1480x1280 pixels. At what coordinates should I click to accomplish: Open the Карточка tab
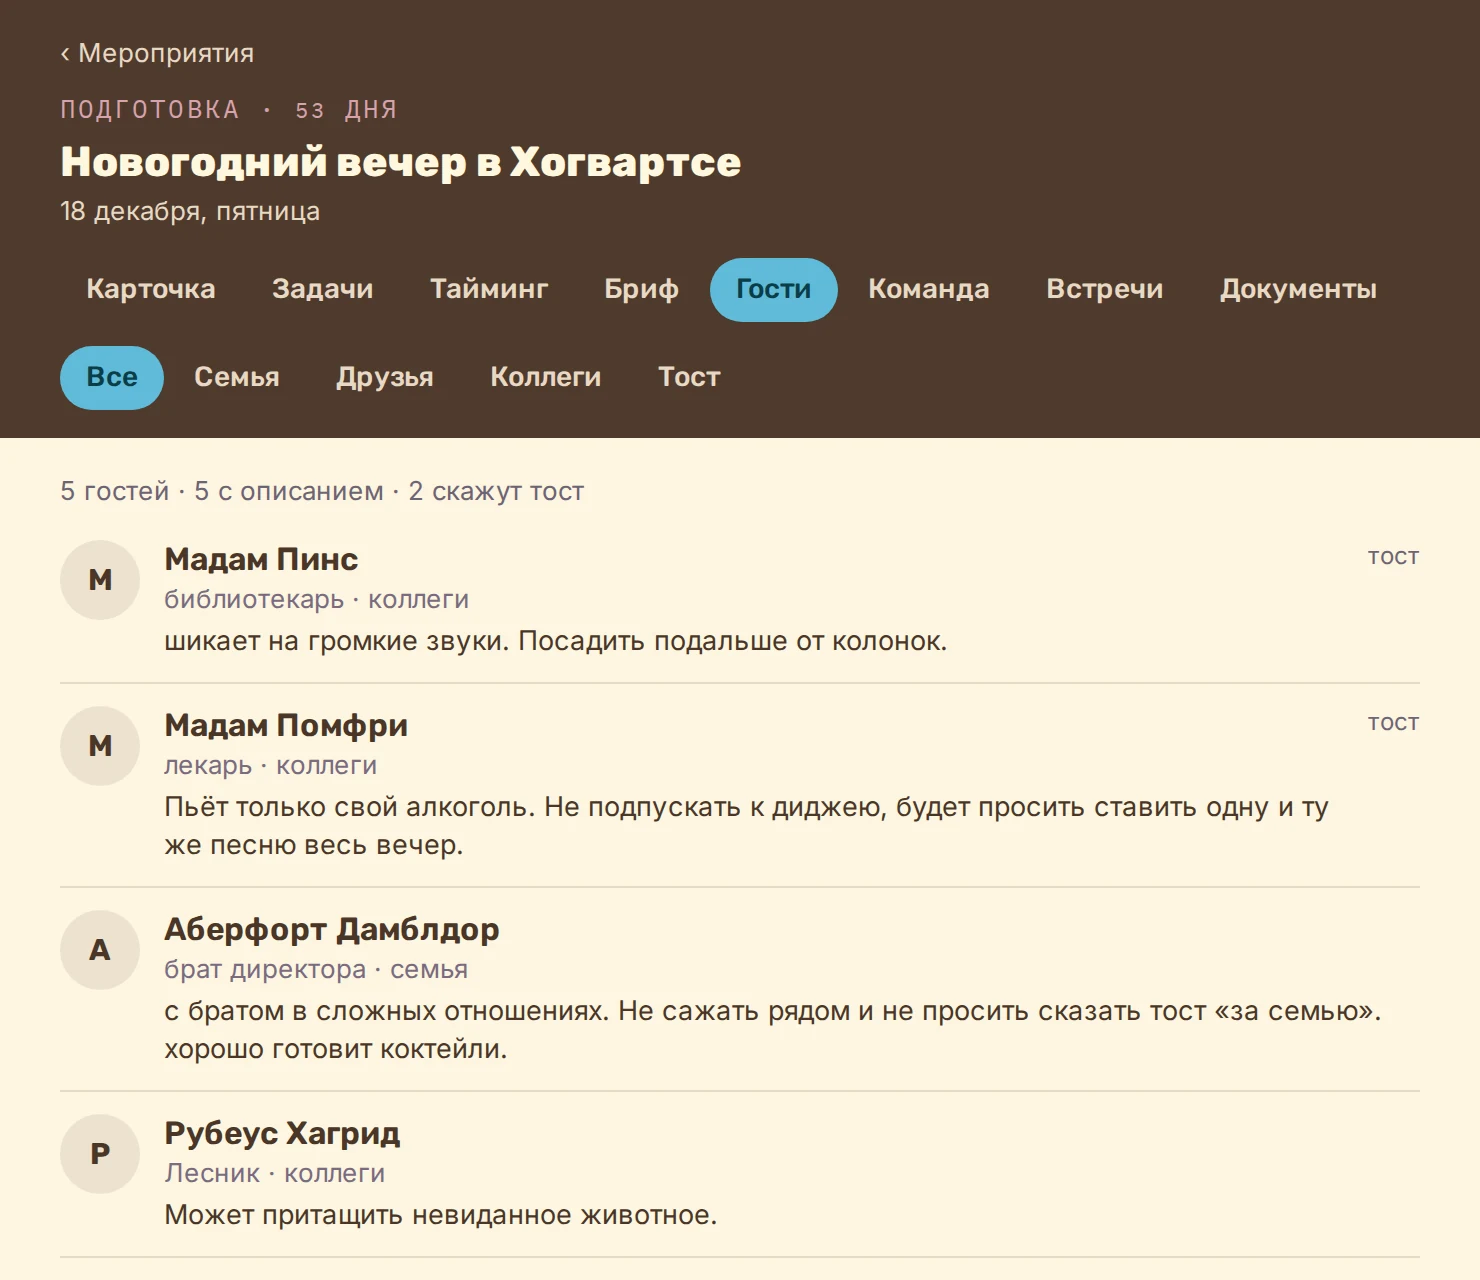(x=151, y=289)
